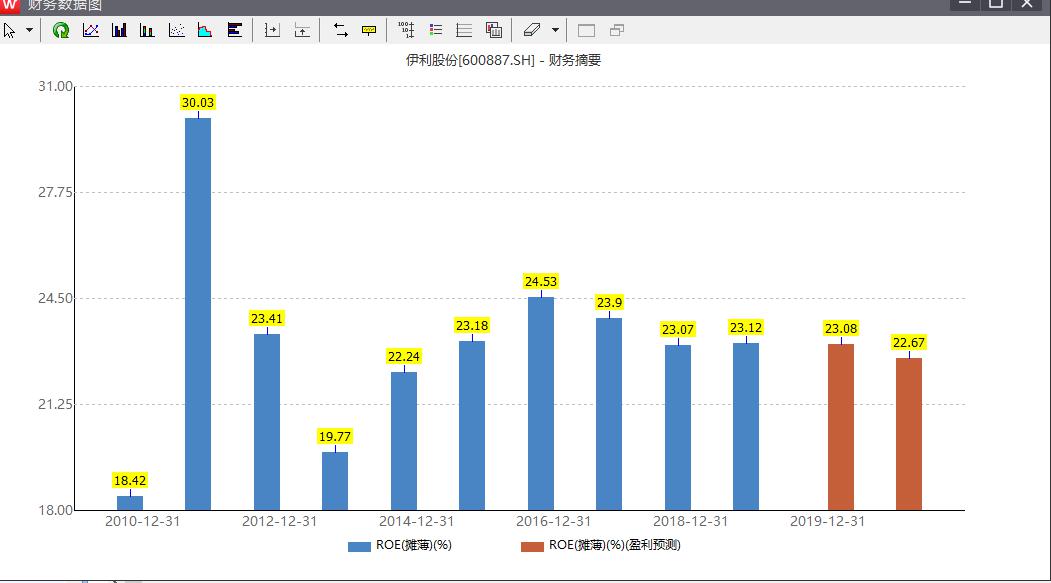The image size is (1051, 583).
Task: Select the eraser tool
Action: [532, 31]
